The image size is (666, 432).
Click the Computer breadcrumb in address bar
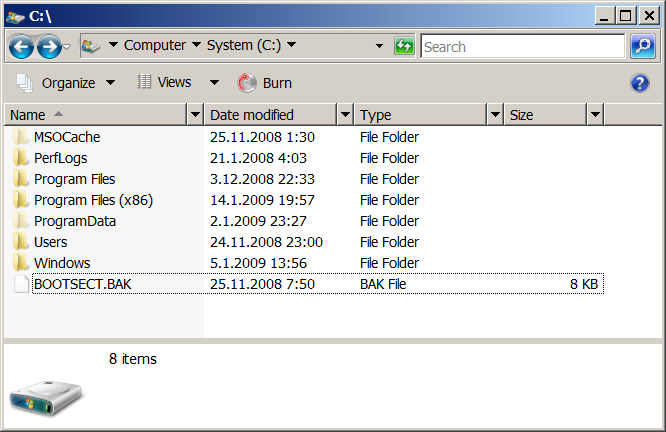(x=155, y=45)
